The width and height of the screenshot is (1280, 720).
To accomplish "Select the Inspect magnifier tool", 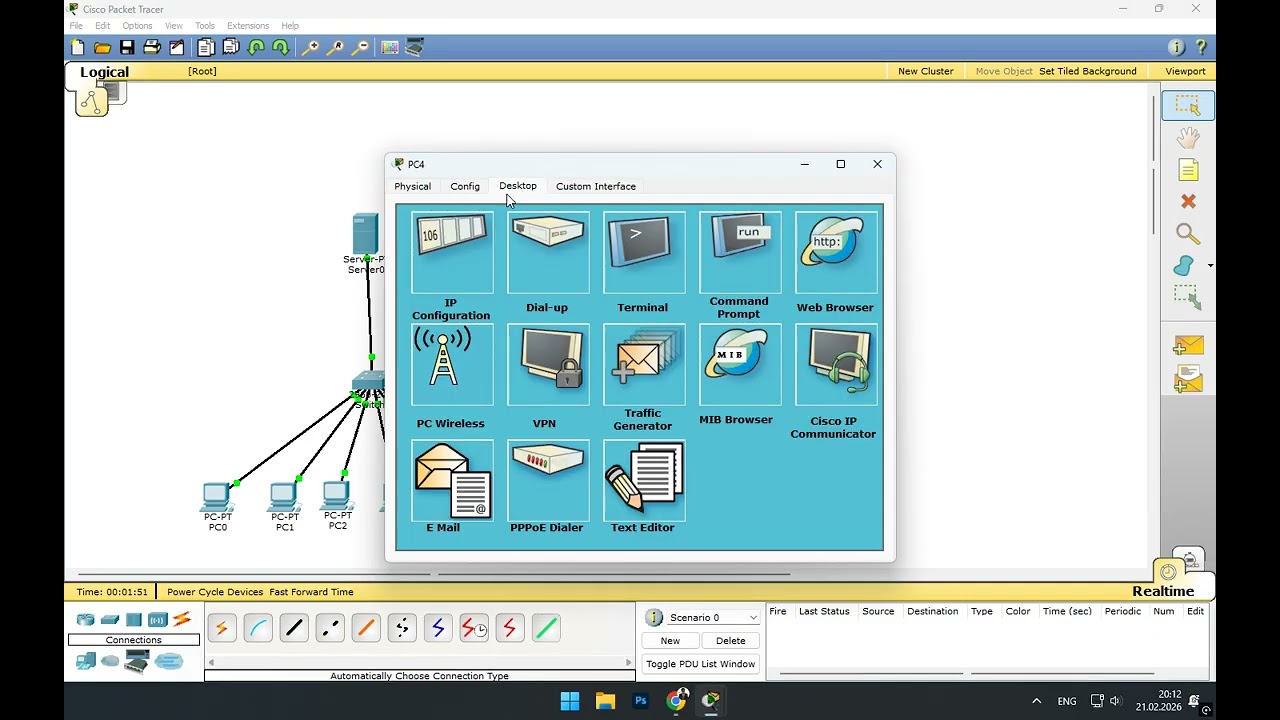I will [x=1188, y=234].
